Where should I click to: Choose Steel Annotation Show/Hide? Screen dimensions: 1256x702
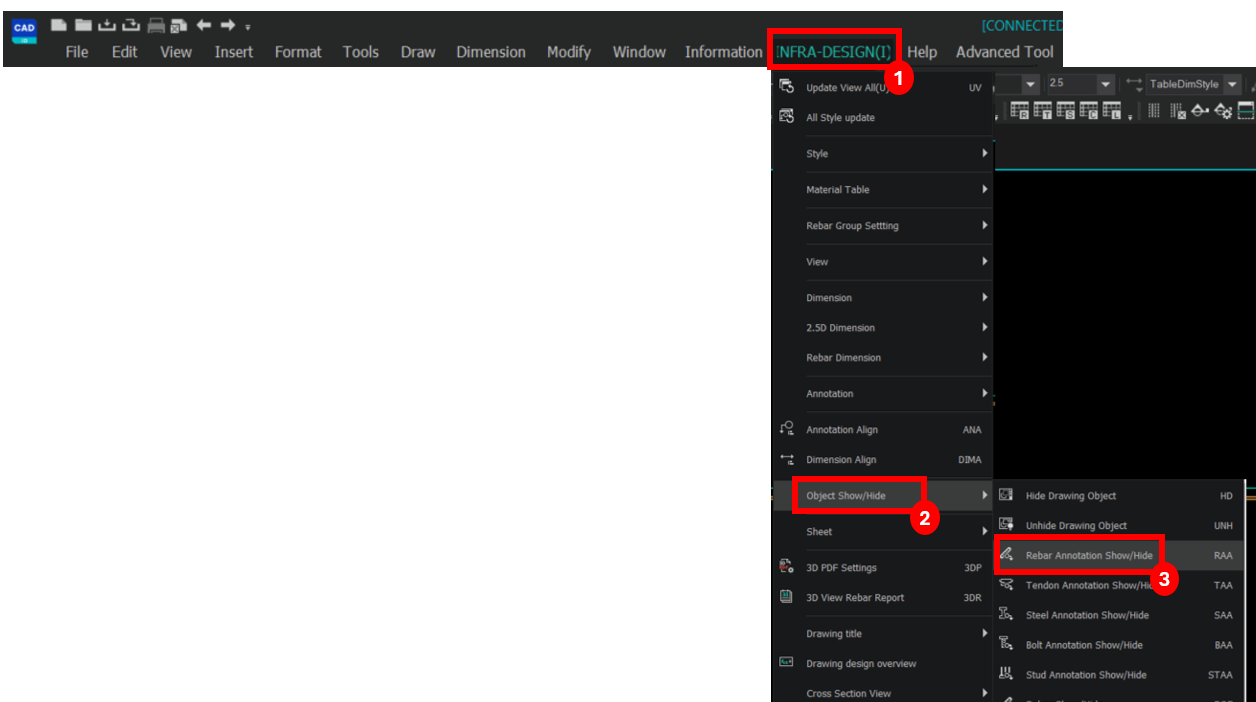[x=1119, y=616]
